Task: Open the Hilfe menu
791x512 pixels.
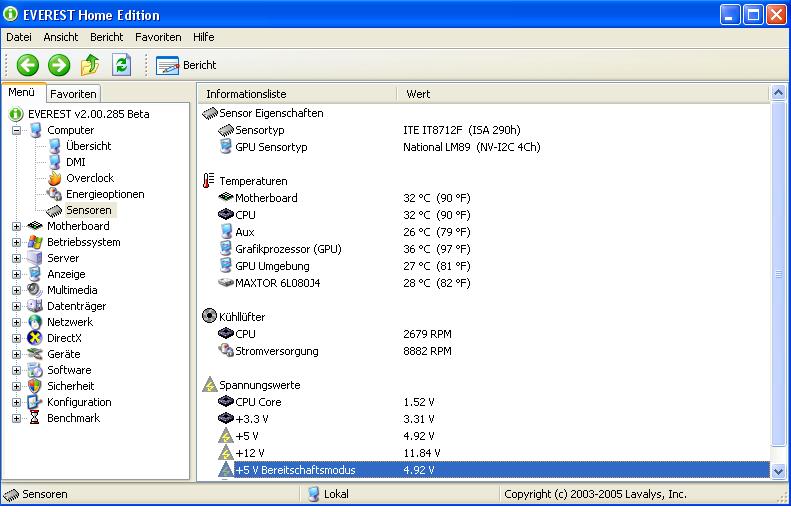Action: [x=203, y=37]
